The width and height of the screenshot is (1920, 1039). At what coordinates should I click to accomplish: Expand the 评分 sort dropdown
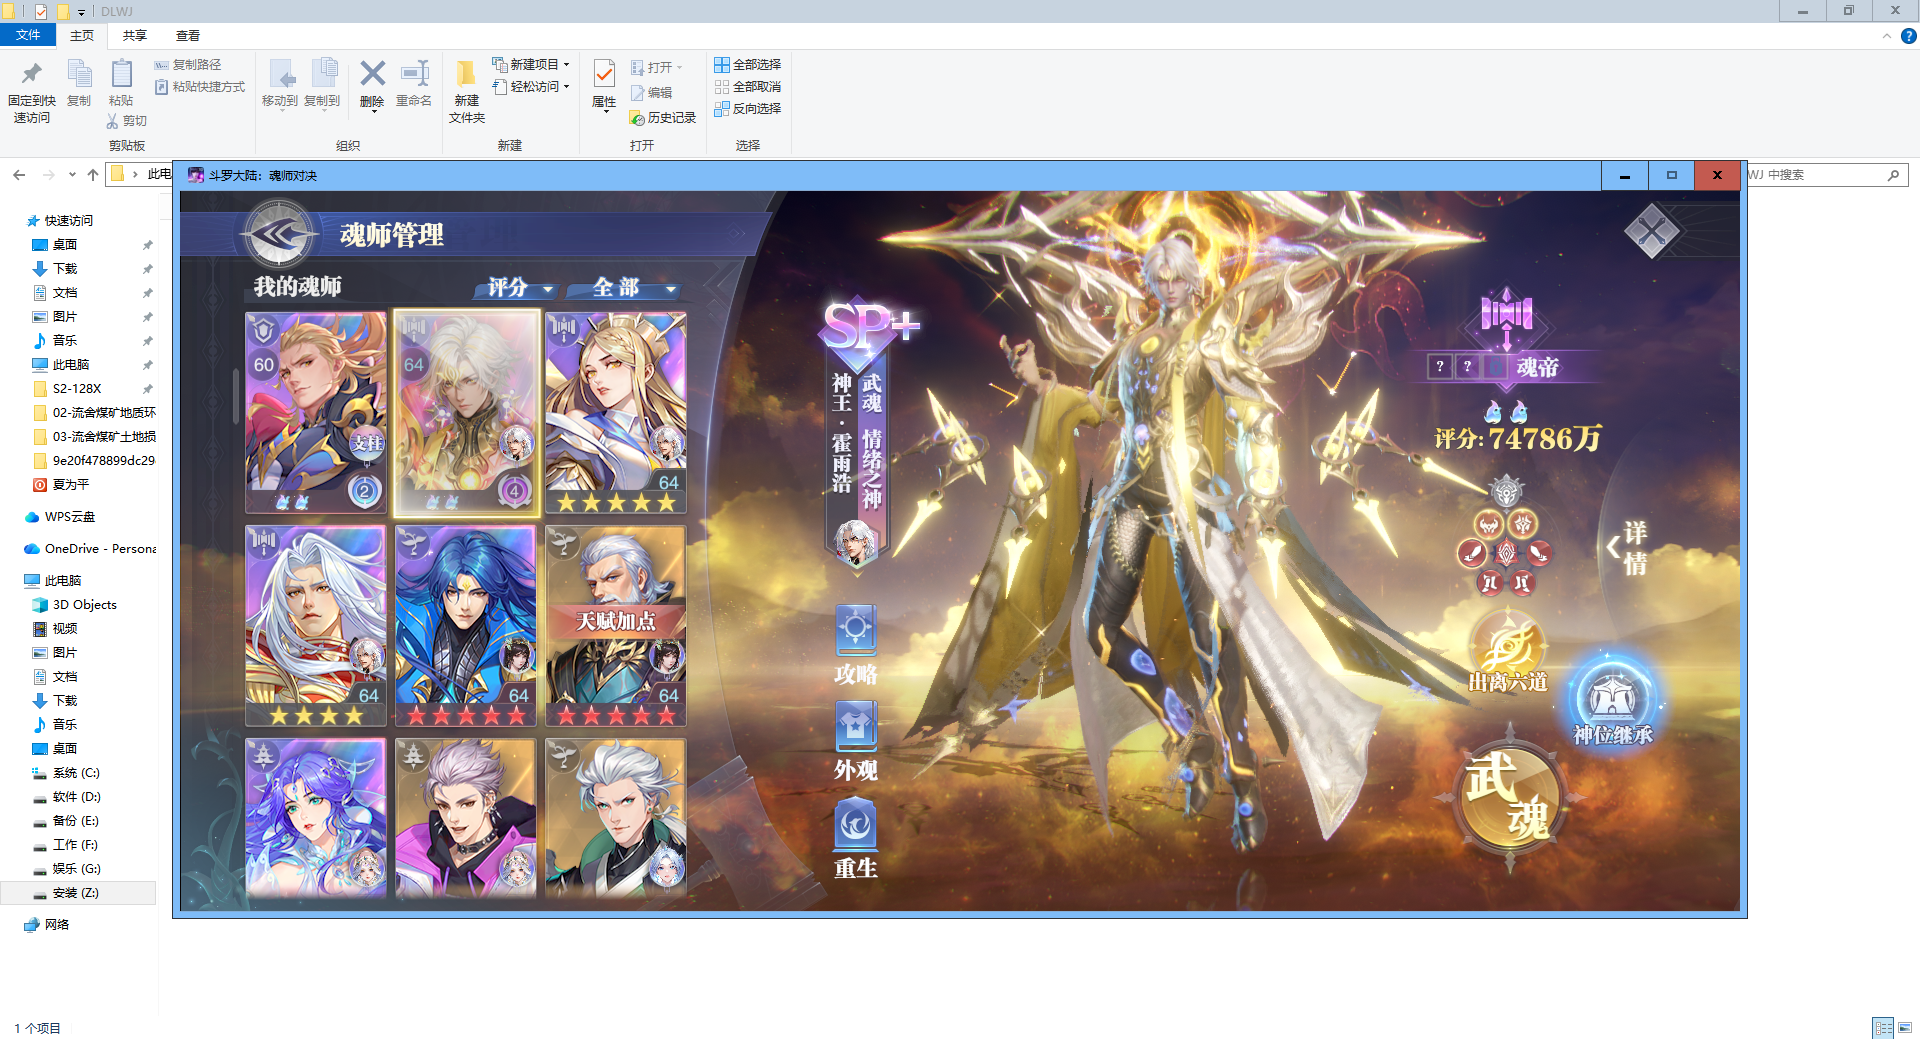516,288
